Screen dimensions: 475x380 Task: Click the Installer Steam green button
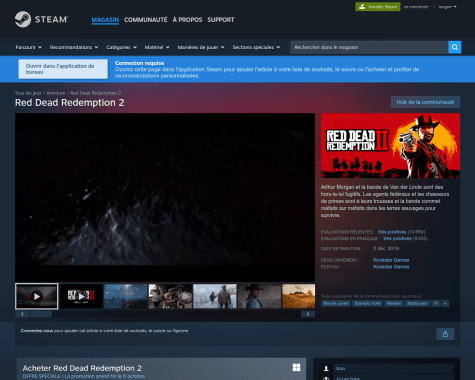point(378,7)
